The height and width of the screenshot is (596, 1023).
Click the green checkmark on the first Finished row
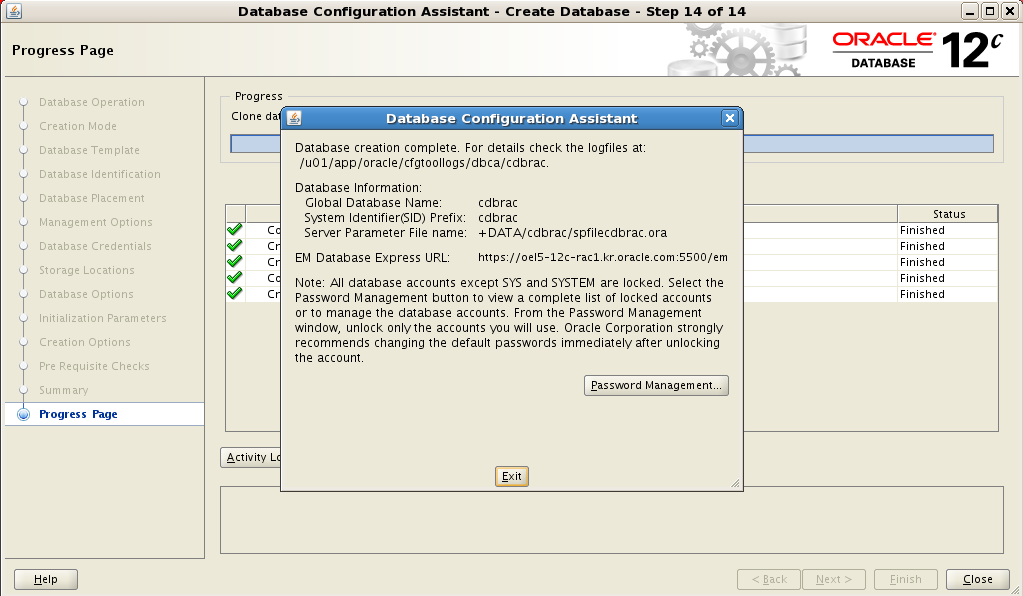[x=233, y=229]
